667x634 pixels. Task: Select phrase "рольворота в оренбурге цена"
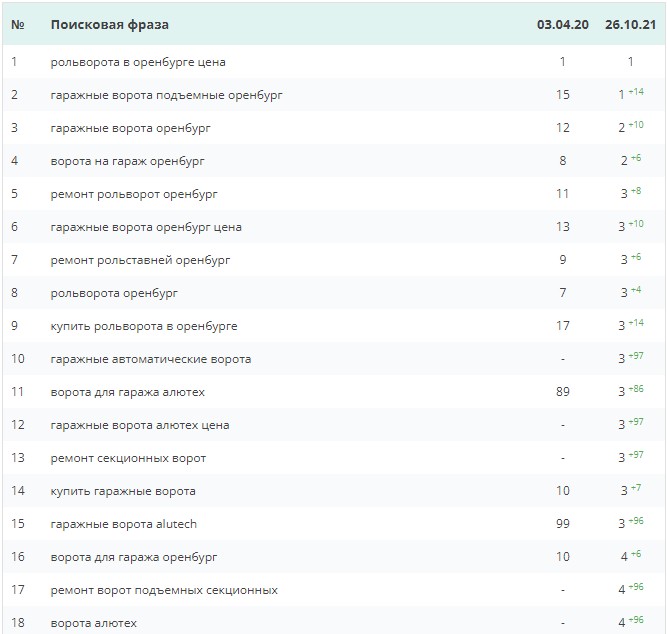[138, 62]
